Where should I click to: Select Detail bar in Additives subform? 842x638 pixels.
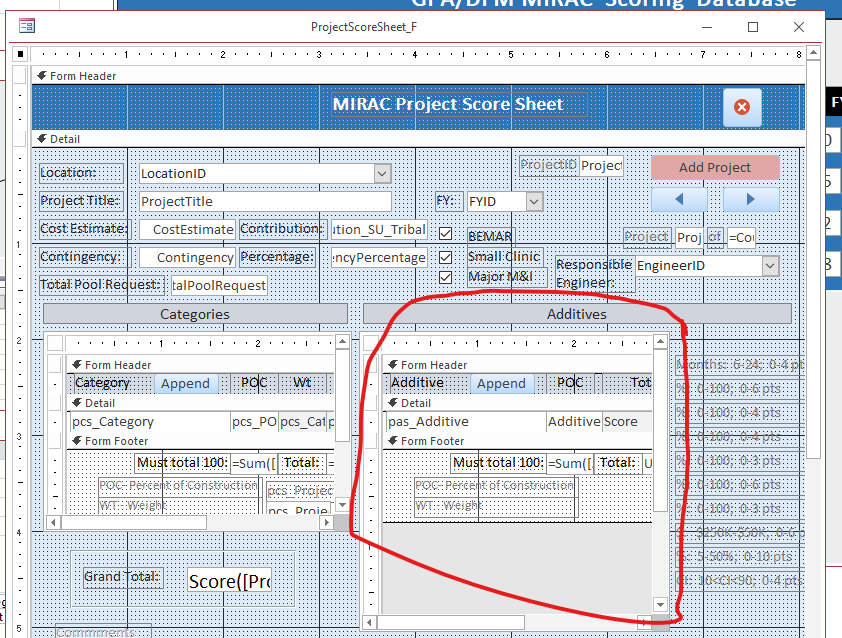coord(517,403)
